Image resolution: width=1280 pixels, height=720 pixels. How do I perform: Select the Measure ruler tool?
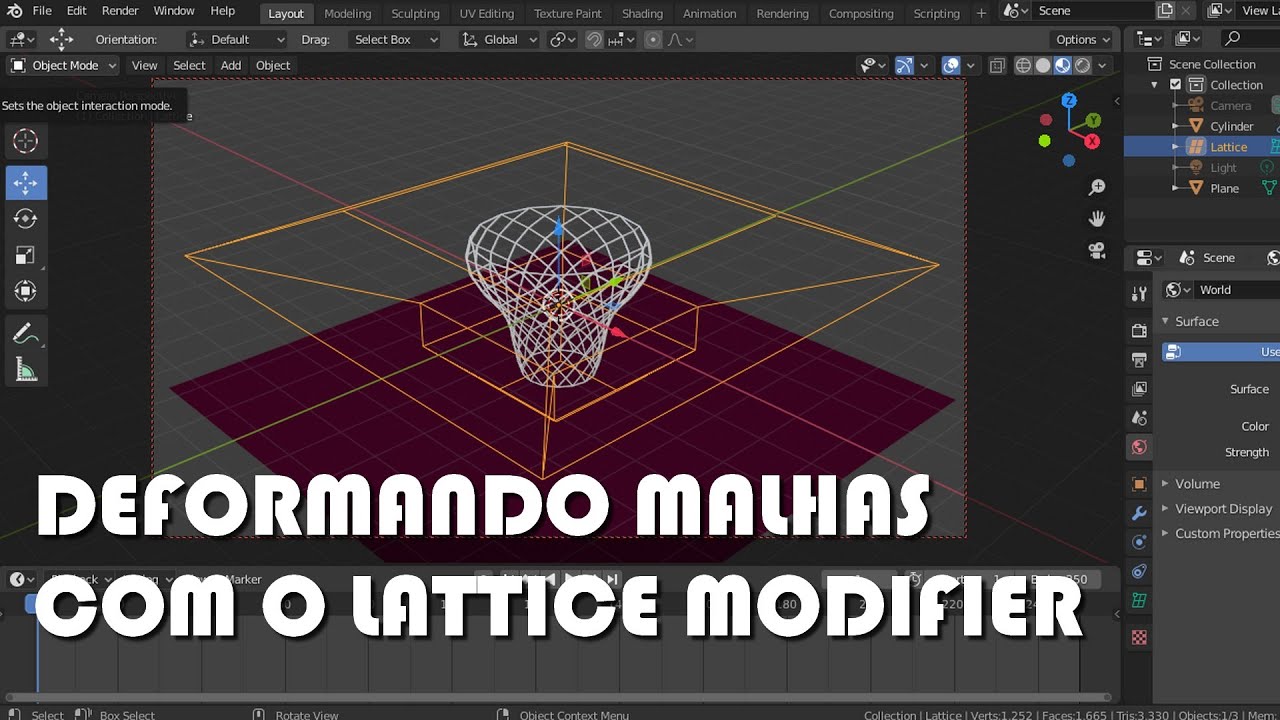coord(26,371)
